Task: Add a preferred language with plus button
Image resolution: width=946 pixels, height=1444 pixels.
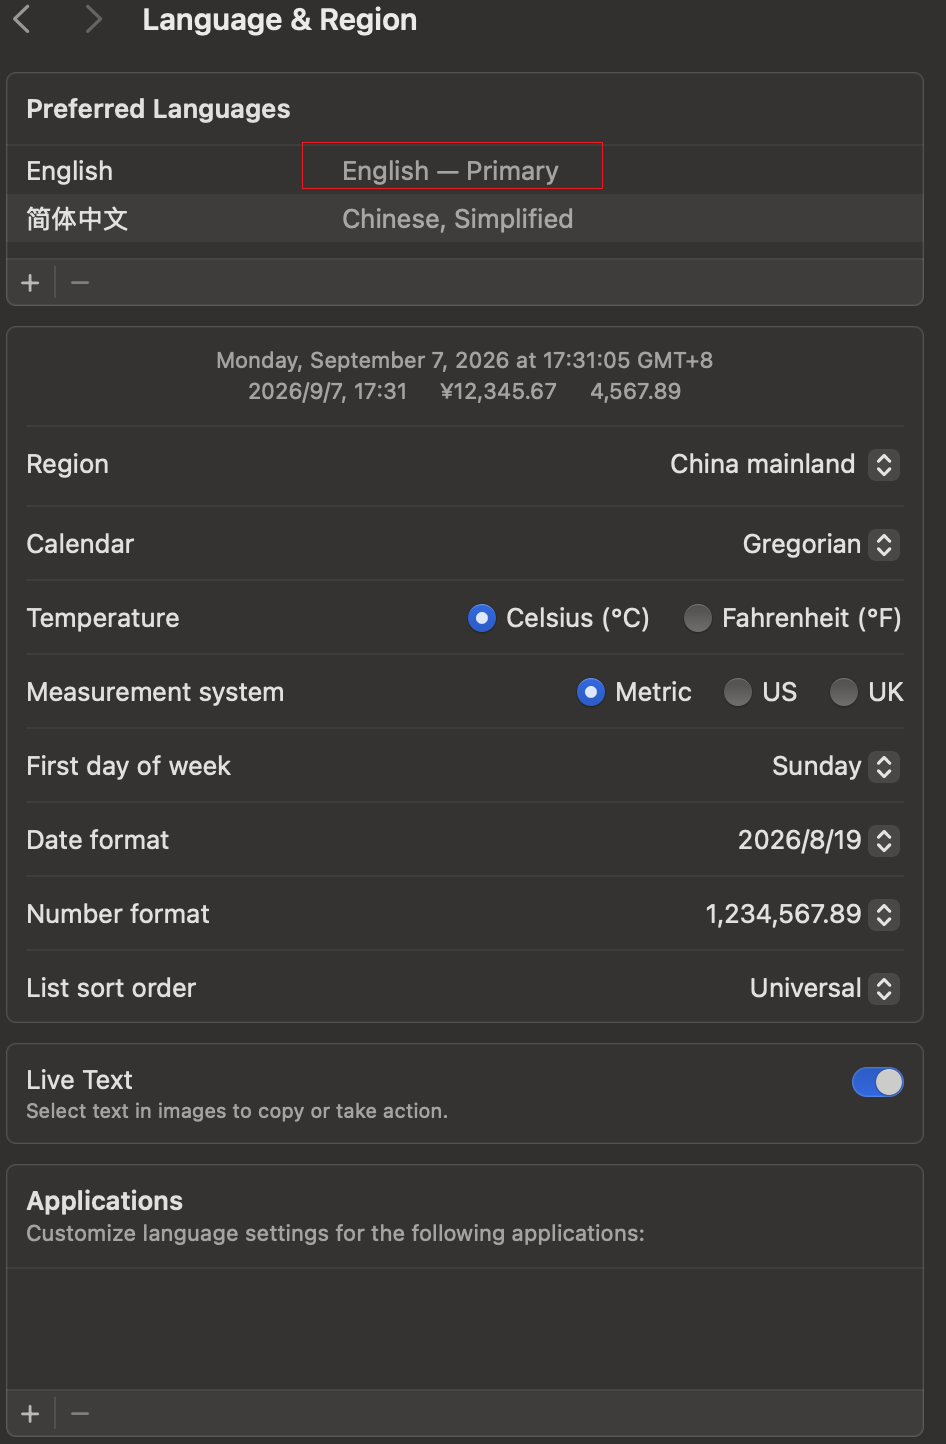Action: [30, 283]
